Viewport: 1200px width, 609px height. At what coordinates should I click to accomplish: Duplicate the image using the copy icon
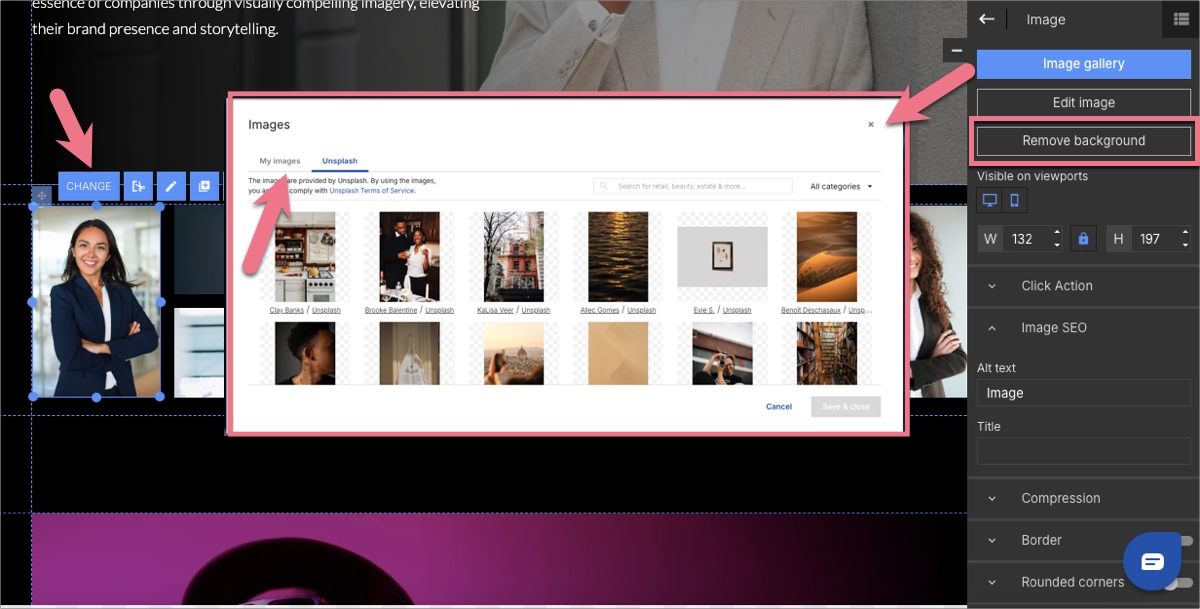coord(204,186)
